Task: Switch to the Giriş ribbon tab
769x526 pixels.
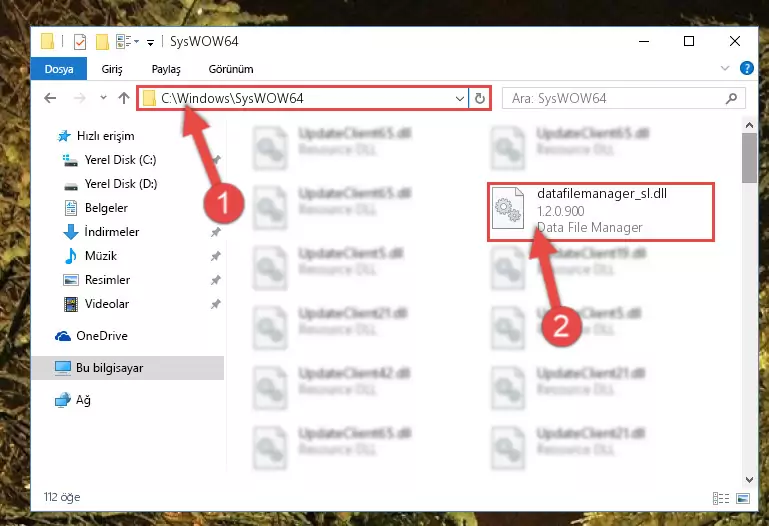Action: (x=112, y=69)
